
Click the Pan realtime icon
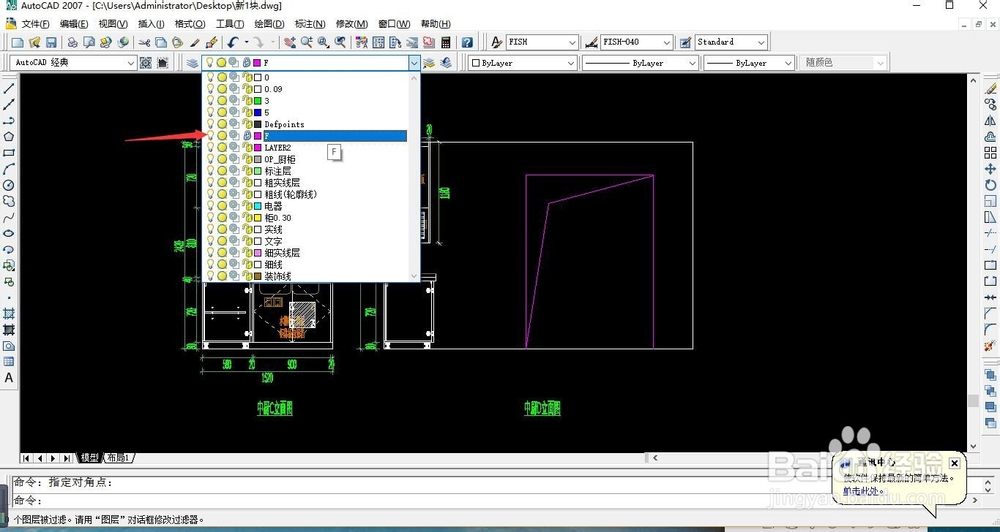coord(290,42)
